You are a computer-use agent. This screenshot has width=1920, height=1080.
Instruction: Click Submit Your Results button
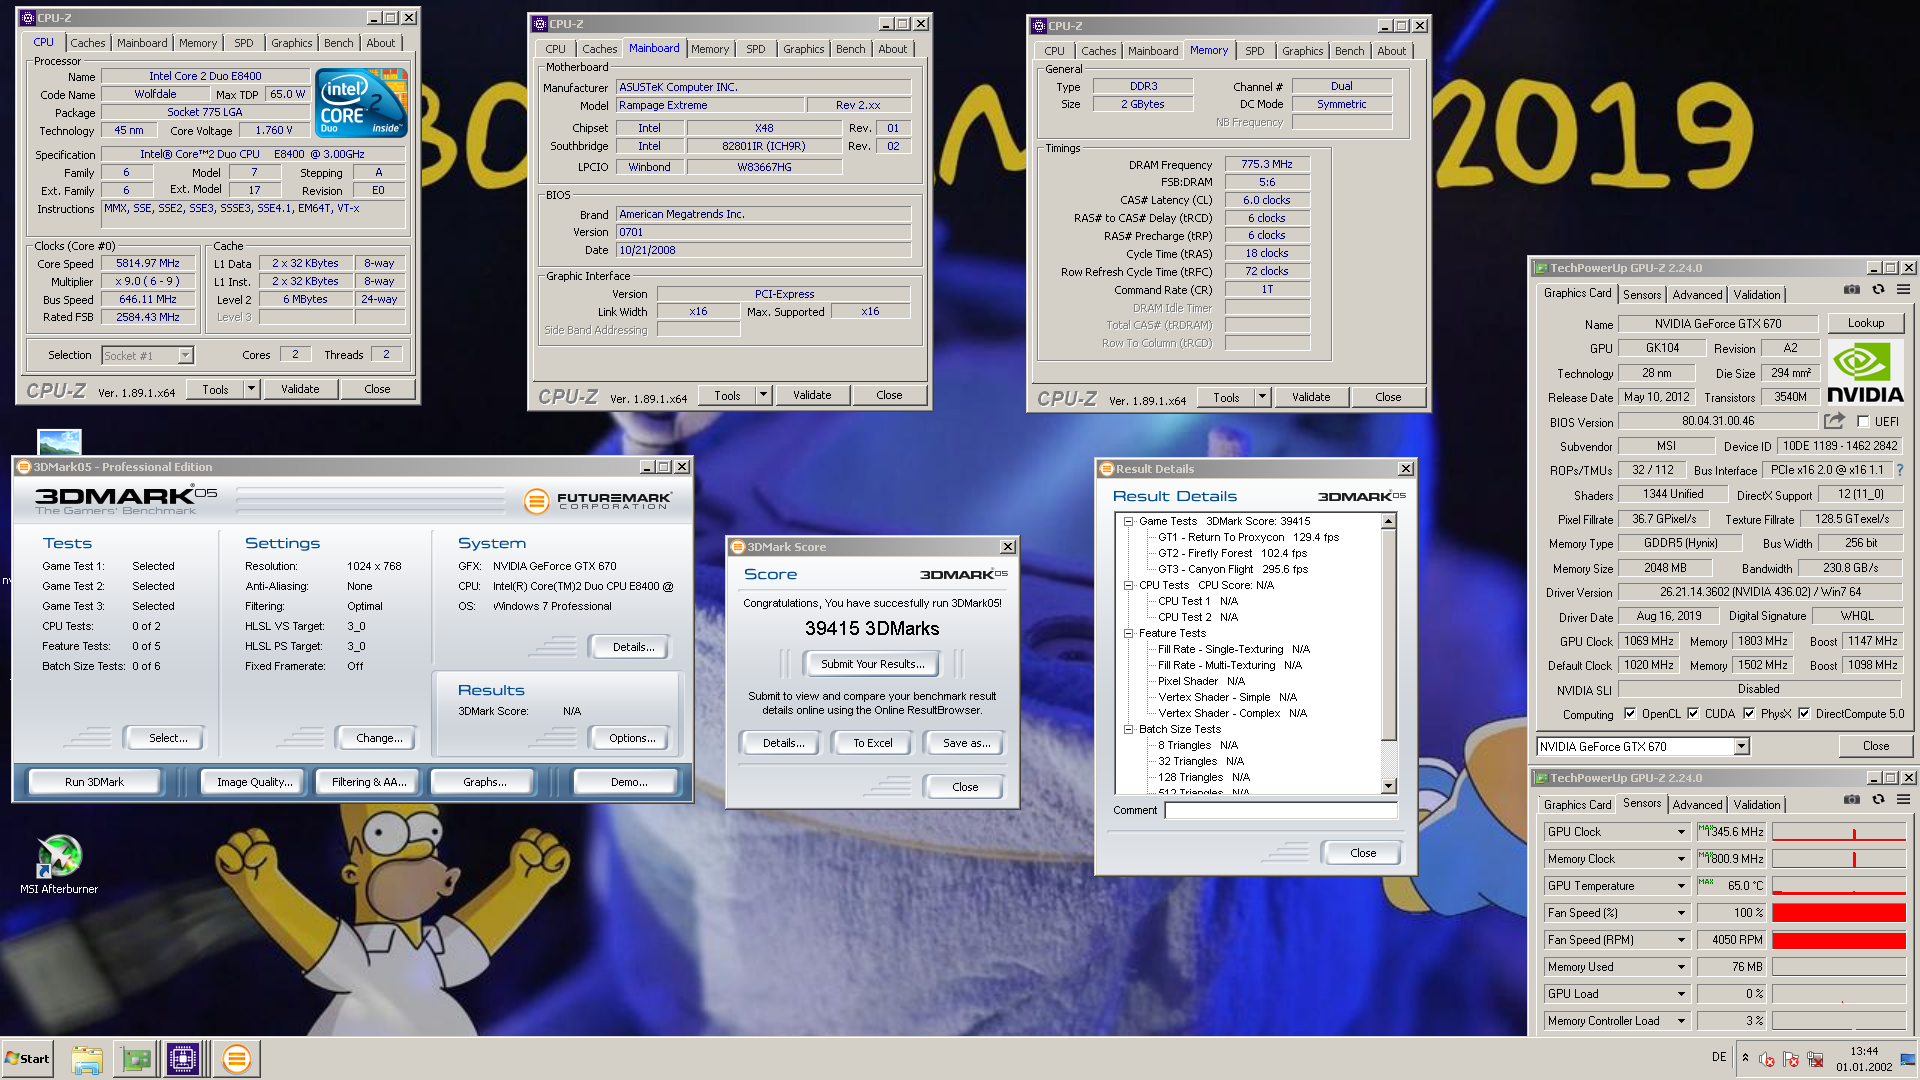[872, 664]
